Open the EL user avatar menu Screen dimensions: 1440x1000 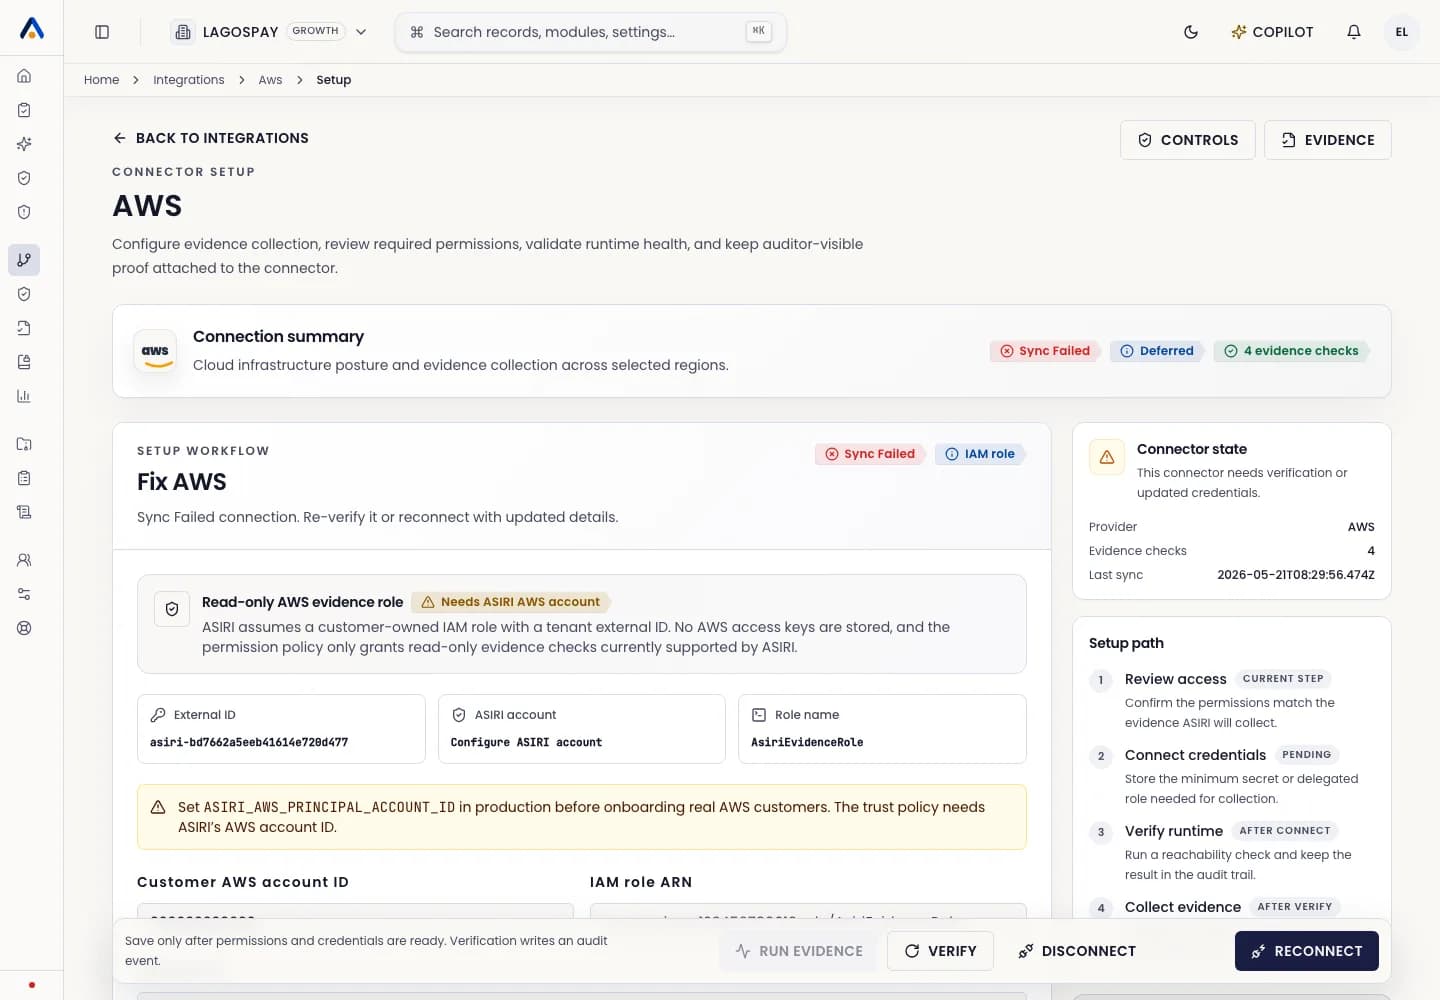click(x=1402, y=32)
